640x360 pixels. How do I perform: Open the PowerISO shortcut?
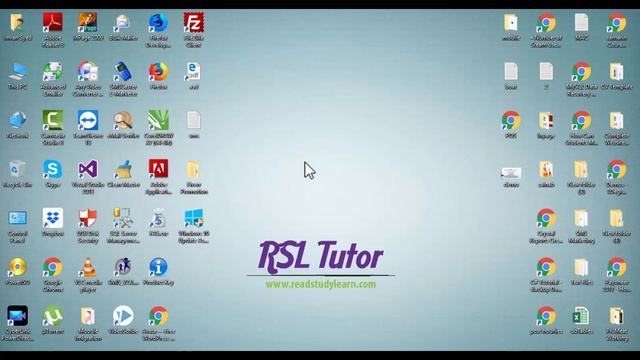18,267
